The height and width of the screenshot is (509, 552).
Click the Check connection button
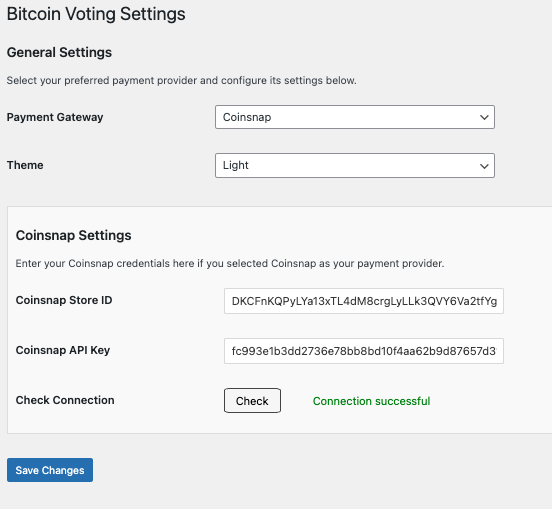tap(252, 401)
